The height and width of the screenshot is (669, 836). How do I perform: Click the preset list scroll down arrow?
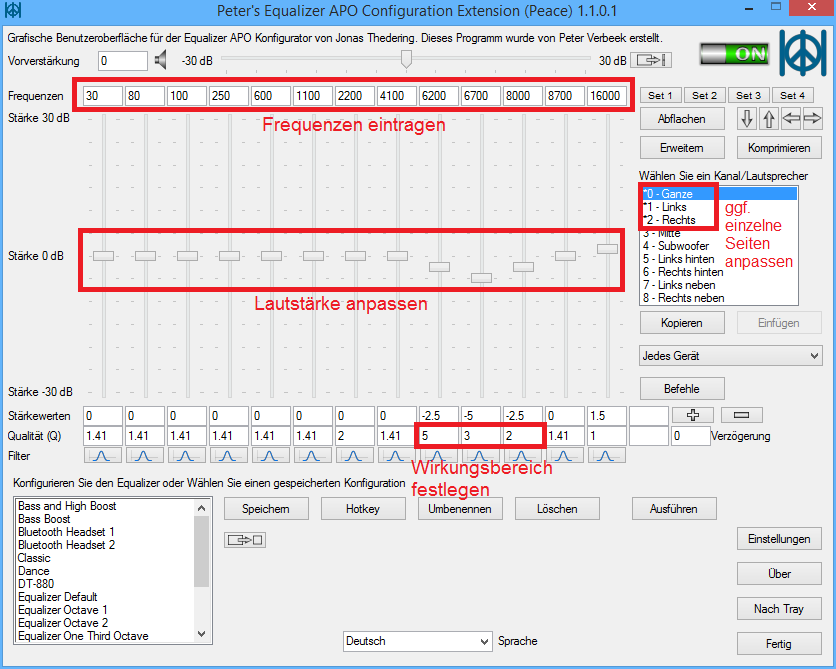point(202,634)
